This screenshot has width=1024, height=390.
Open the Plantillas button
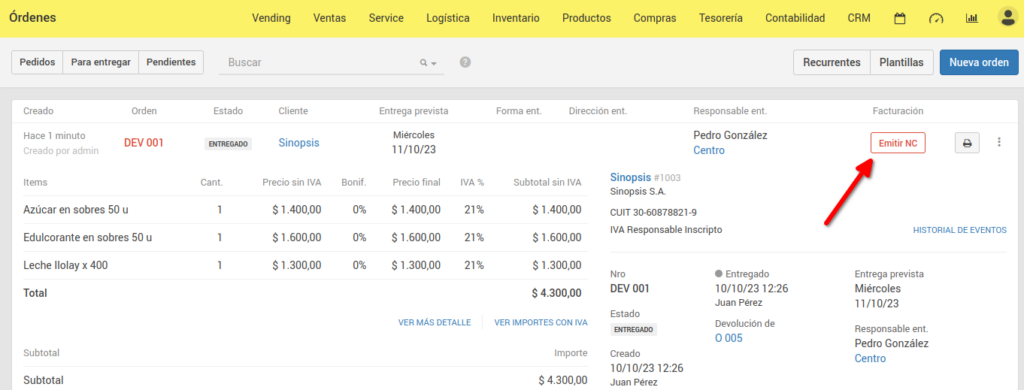(x=901, y=62)
